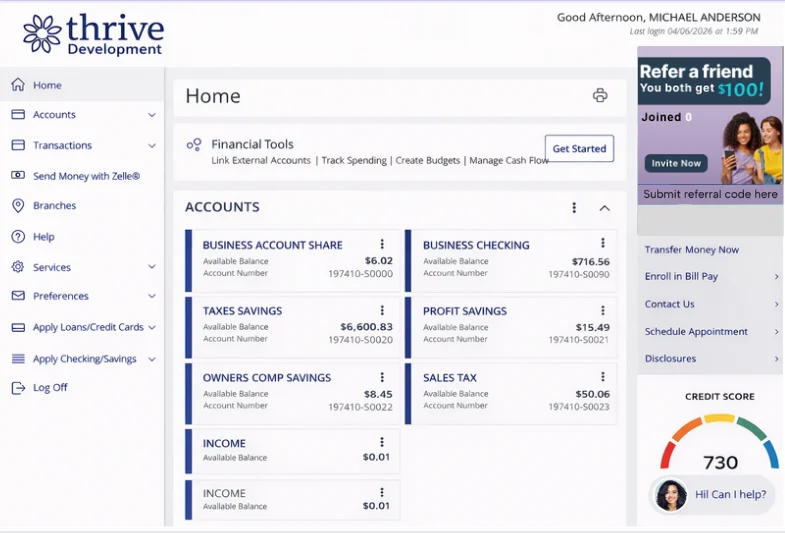Click the Enroll in Bill Pay arrow
Screen dimensions: 785x533
(776, 277)
